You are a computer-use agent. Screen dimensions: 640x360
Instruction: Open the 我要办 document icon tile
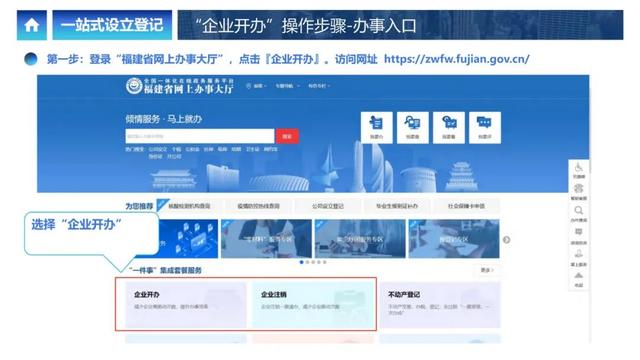[376, 128]
